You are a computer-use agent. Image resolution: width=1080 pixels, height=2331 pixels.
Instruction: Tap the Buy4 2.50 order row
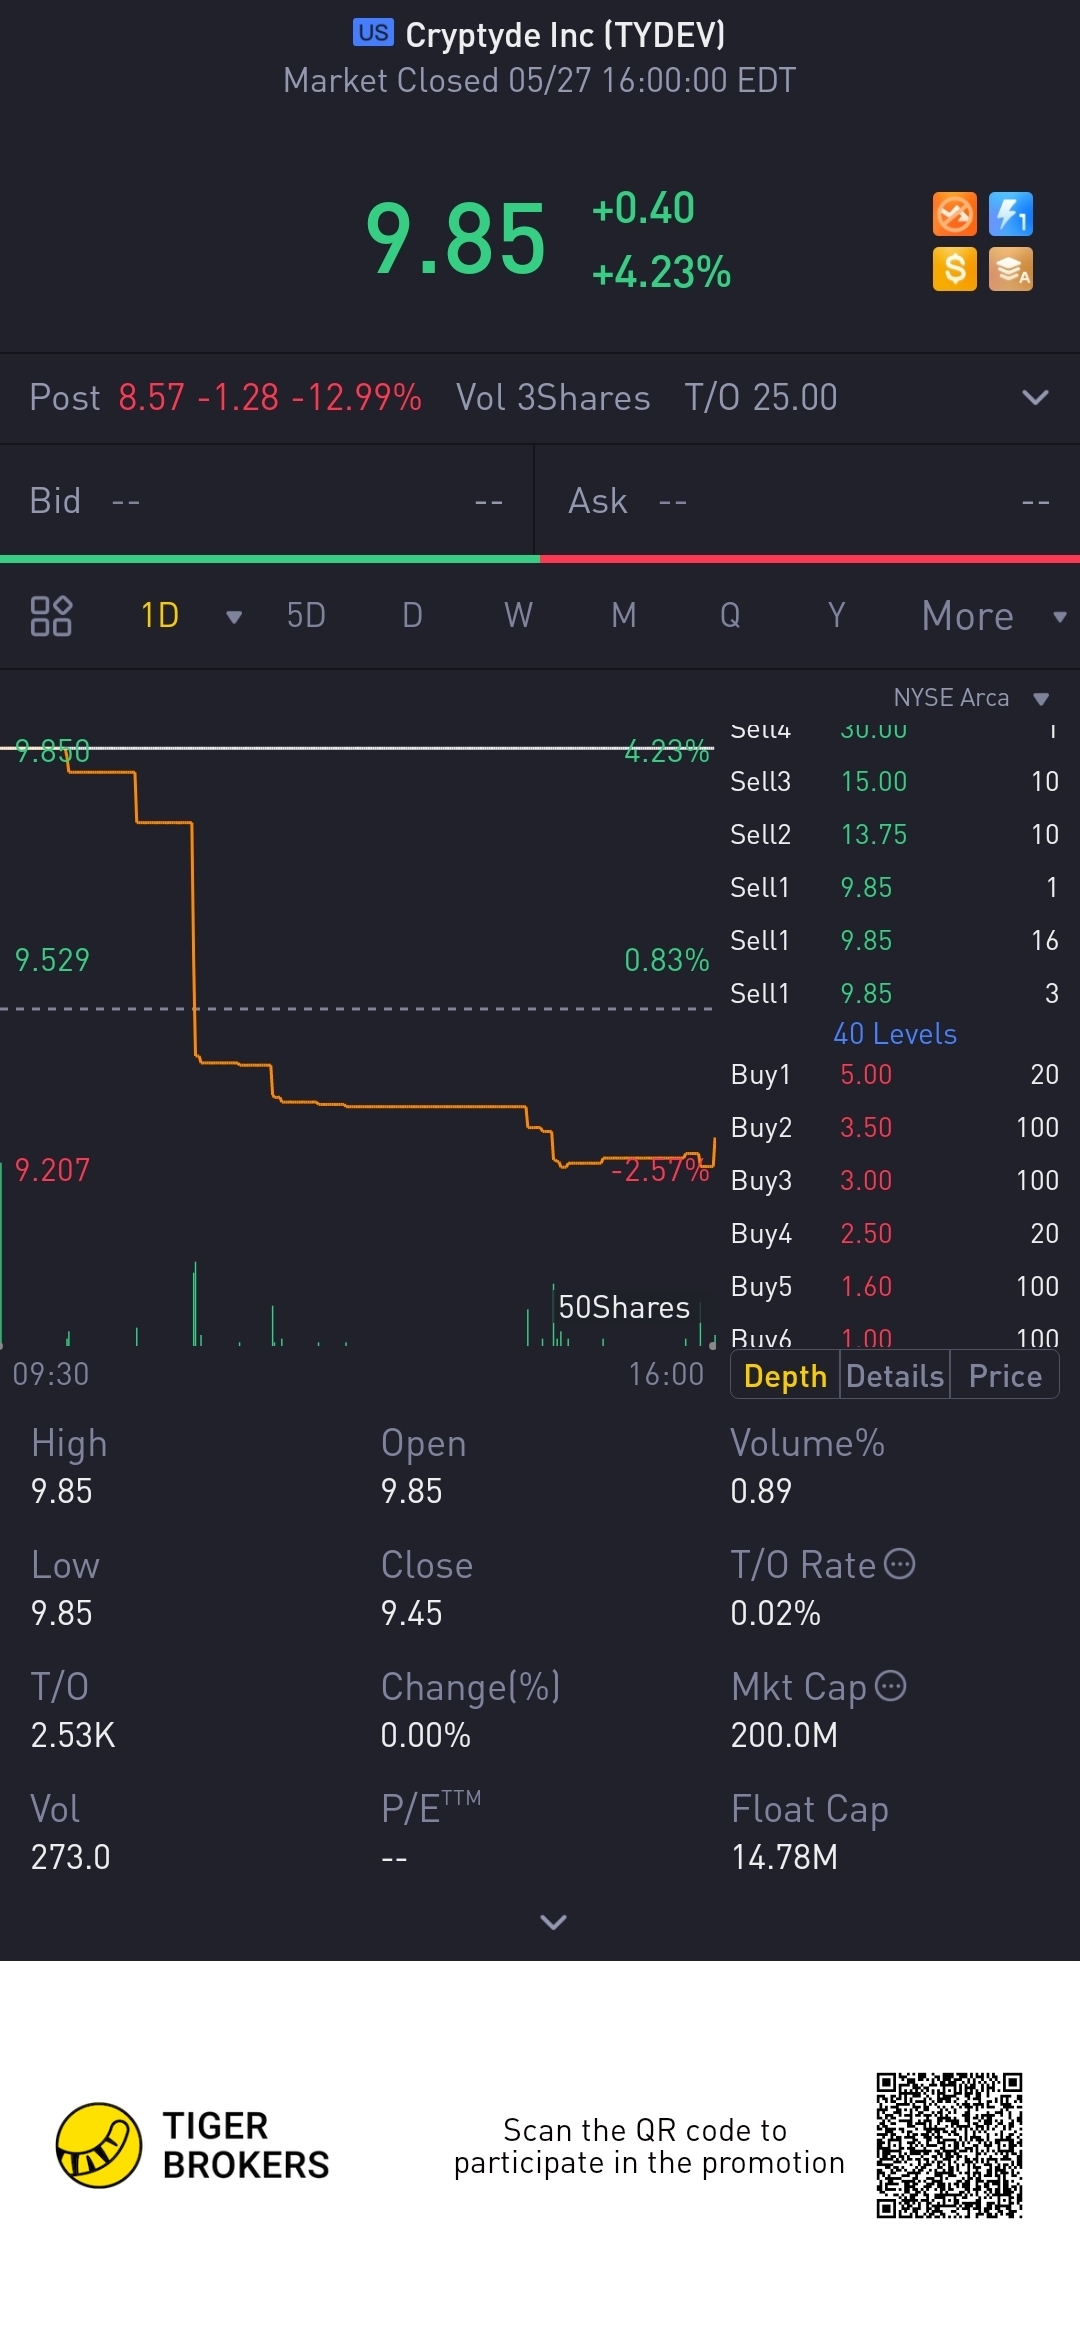point(894,1233)
